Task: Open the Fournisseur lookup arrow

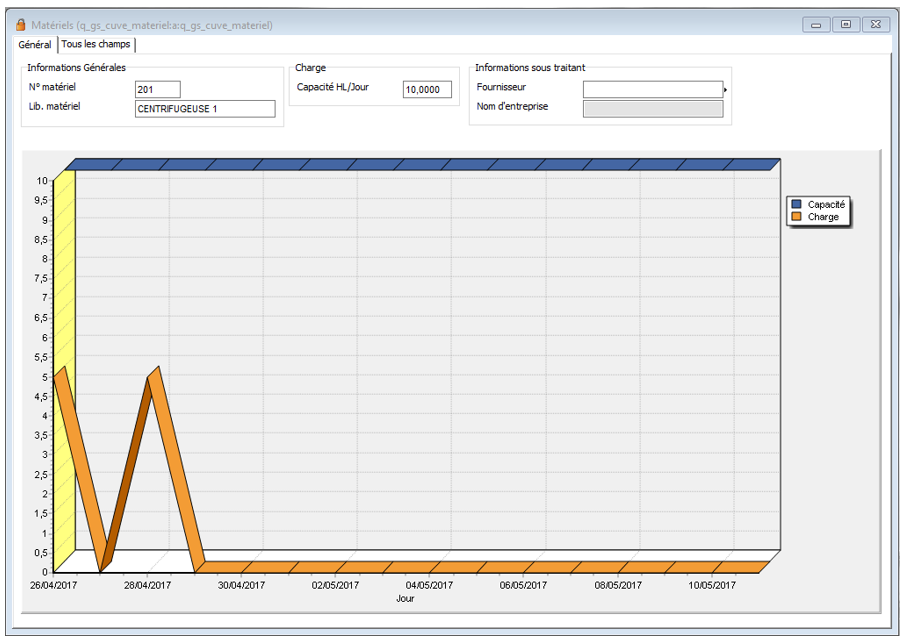Action: click(726, 90)
